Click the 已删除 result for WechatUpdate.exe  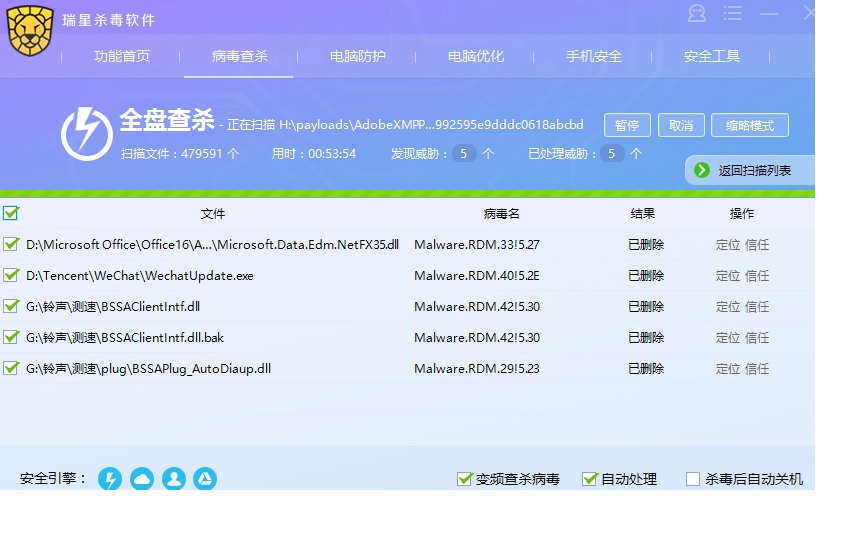tap(646, 276)
